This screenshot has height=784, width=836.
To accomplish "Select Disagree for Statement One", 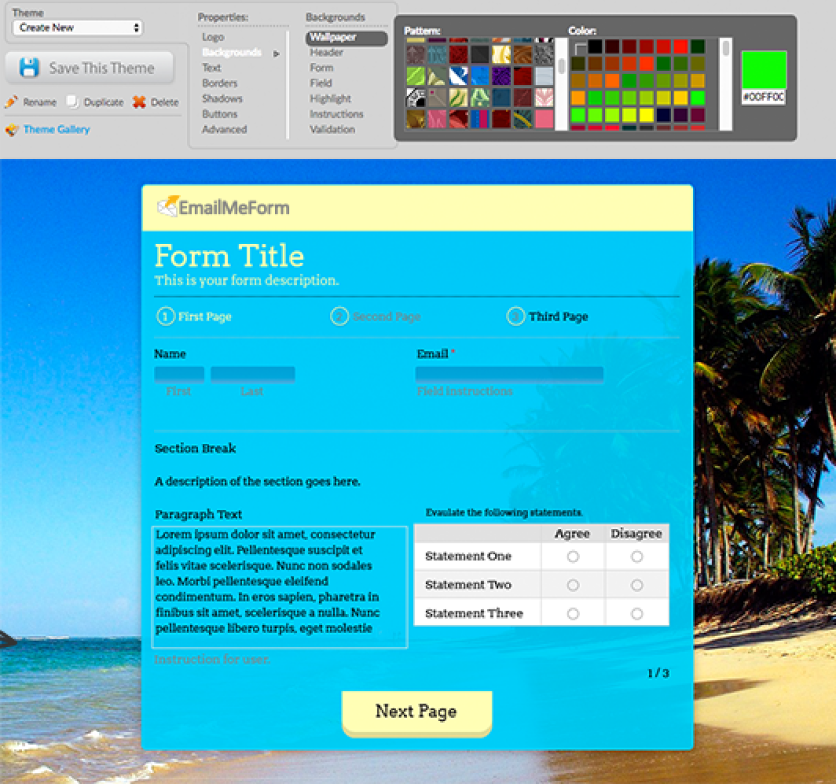I will 637,557.
